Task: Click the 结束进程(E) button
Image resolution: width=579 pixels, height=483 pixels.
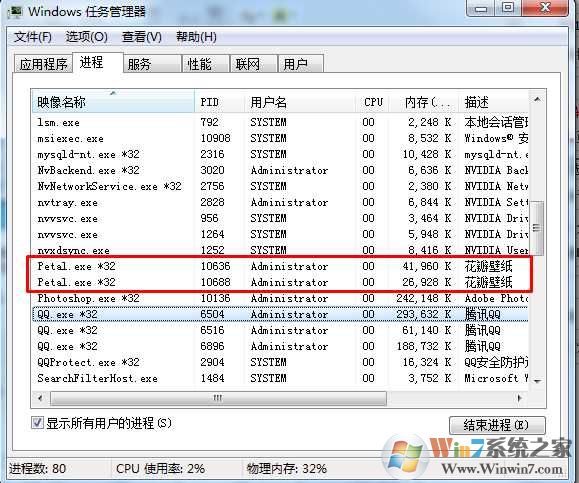Action: tap(497, 425)
